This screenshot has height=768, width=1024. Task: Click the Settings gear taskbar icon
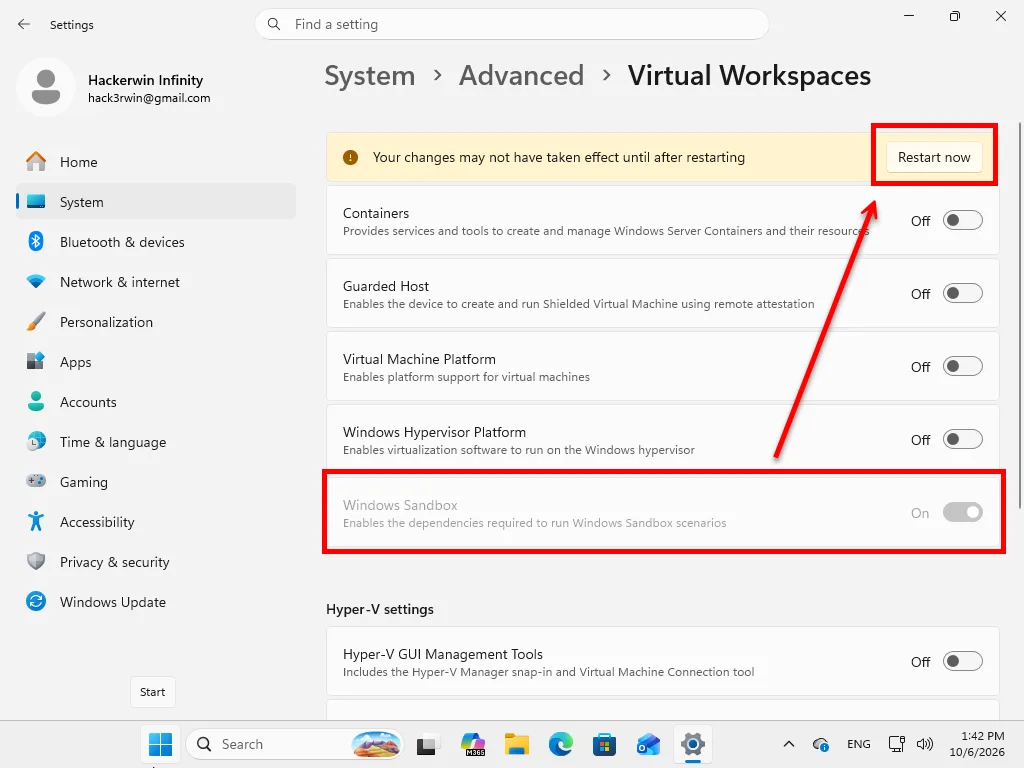coord(693,744)
